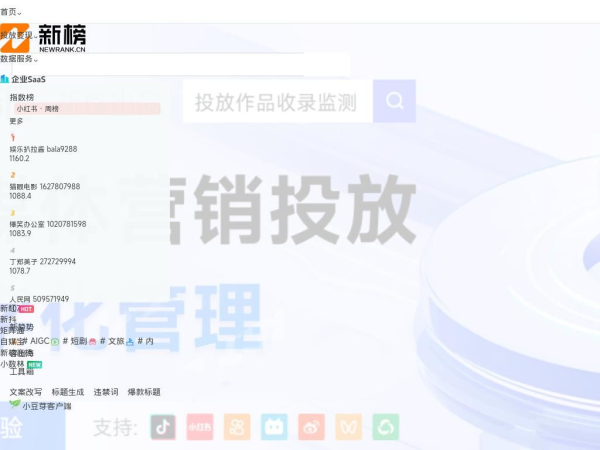Expand the 数据服务 dropdown menu

(x=19, y=59)
